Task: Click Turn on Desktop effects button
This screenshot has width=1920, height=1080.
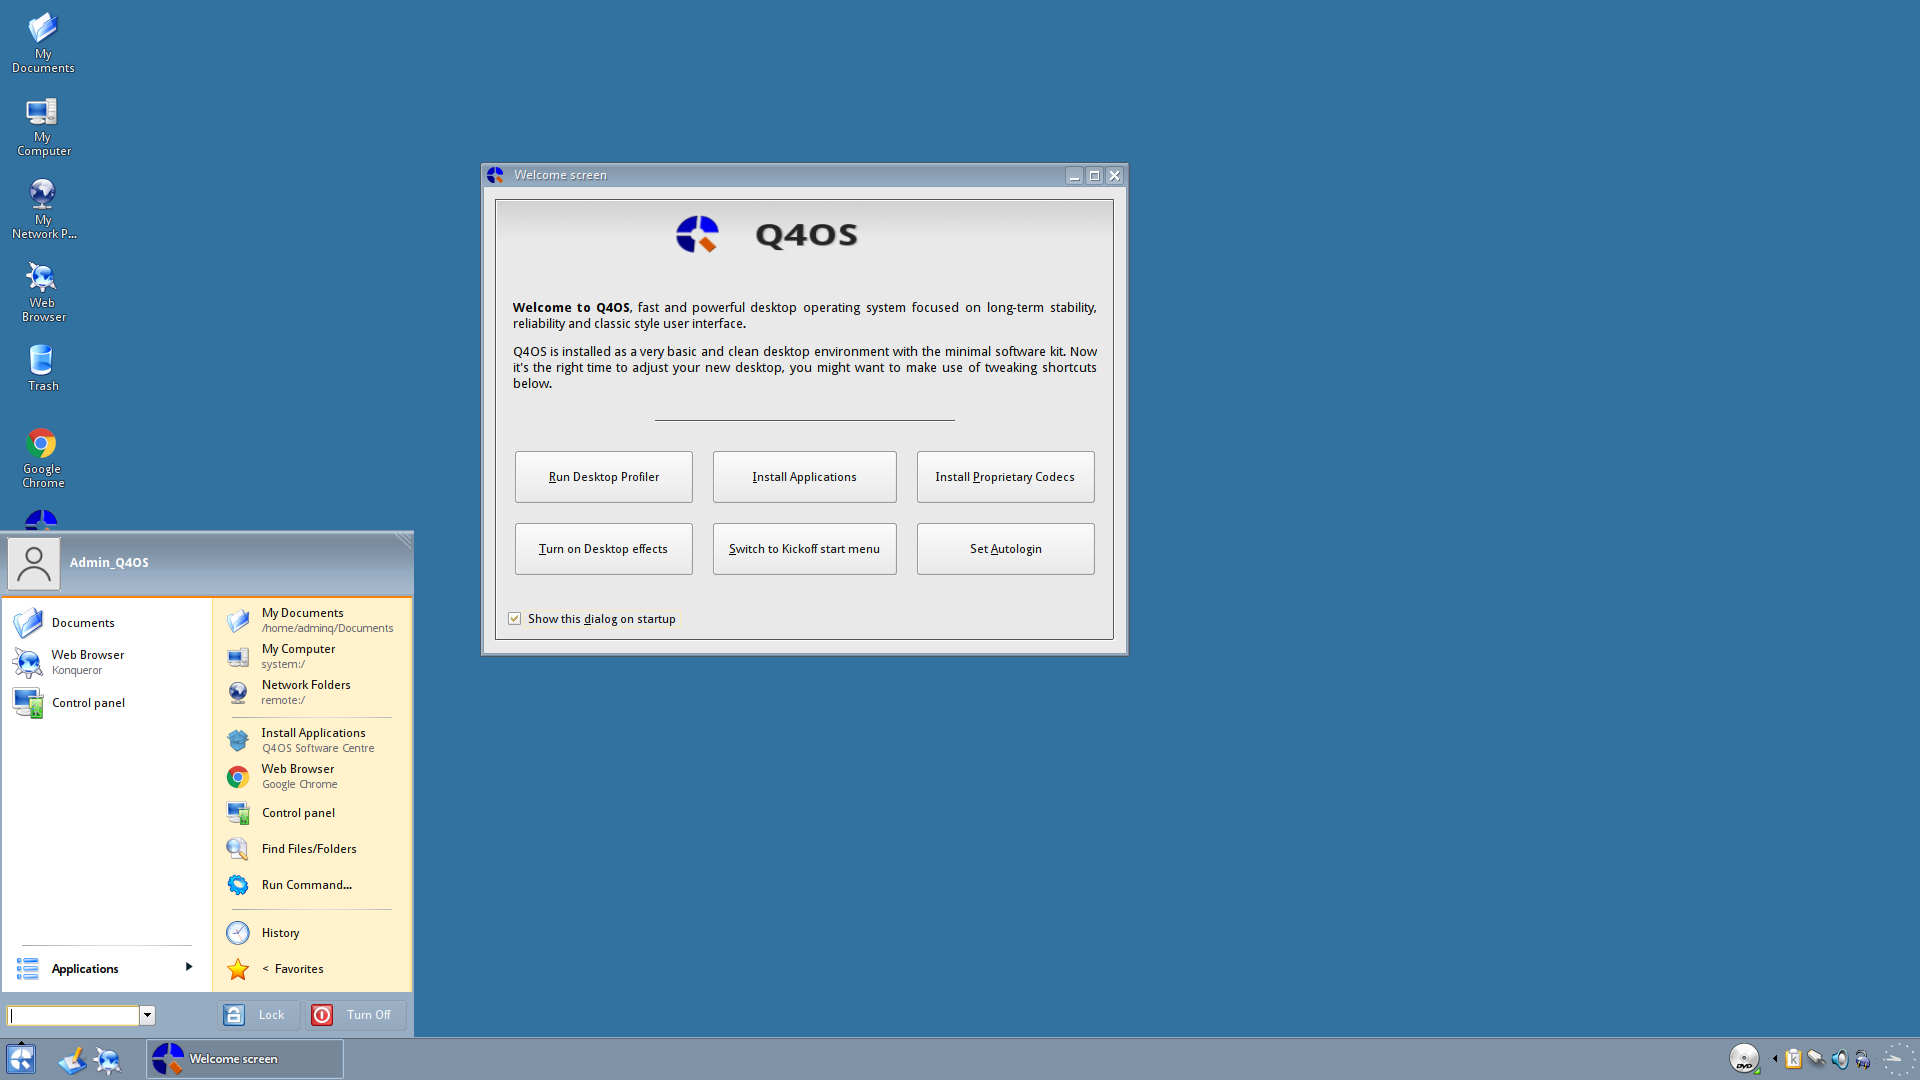Action: [x=604, y=549]
